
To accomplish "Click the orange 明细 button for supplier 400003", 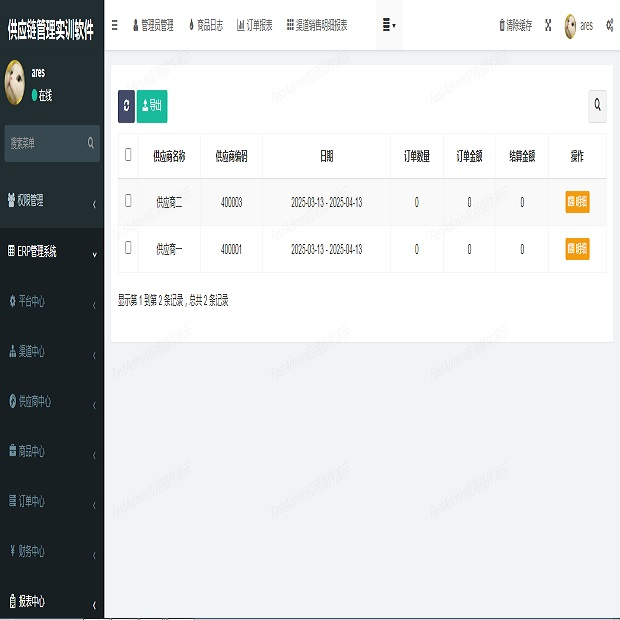I will (x=577, y=201).
